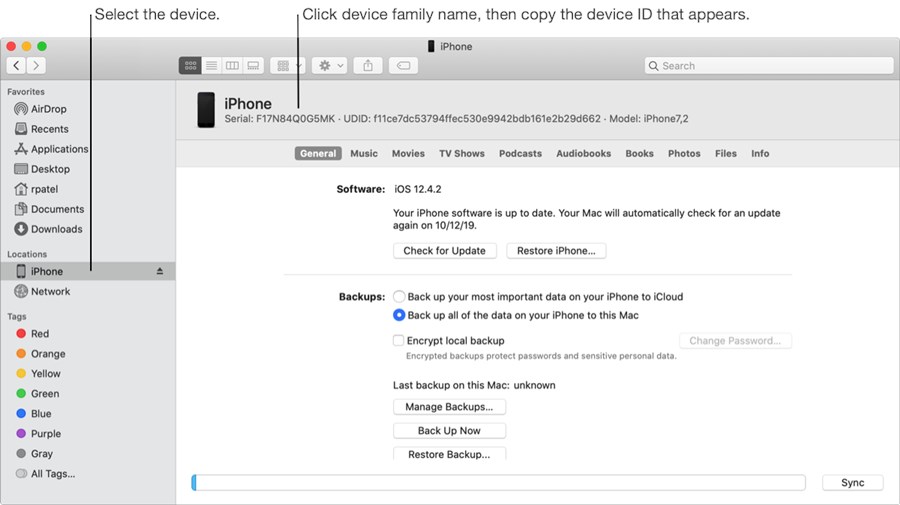Click the Search field

point(768,66)
